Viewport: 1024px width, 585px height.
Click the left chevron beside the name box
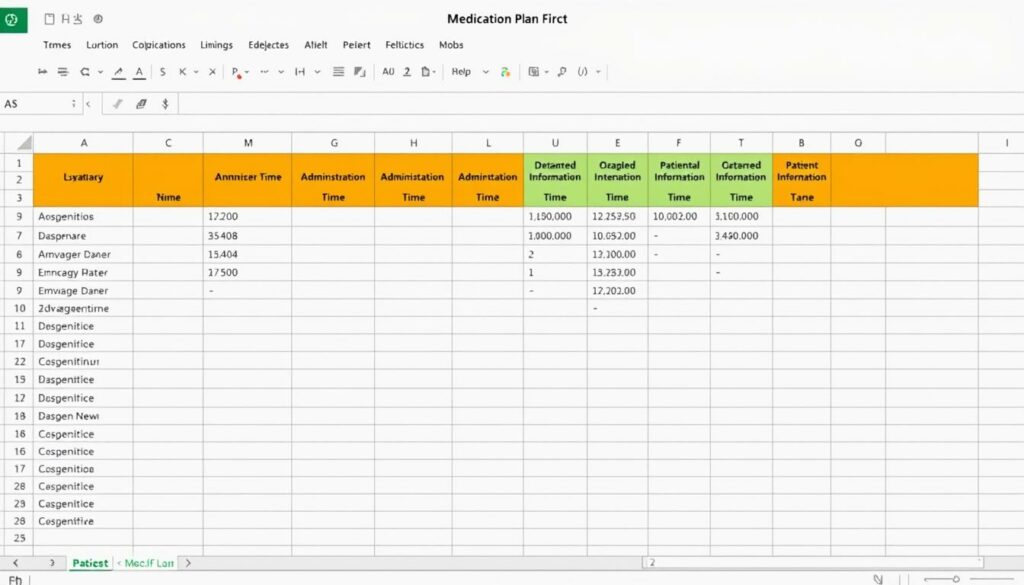click(88, 104)
